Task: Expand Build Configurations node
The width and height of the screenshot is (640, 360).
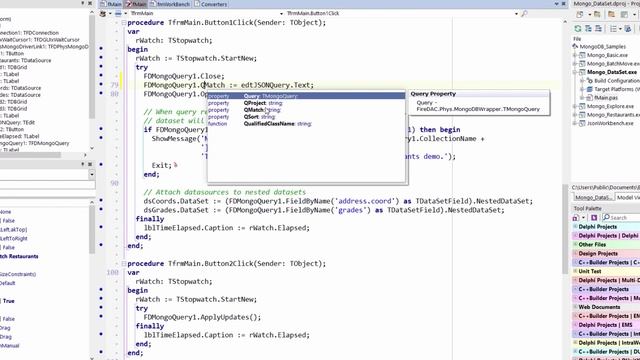Action: coord(583,81)
